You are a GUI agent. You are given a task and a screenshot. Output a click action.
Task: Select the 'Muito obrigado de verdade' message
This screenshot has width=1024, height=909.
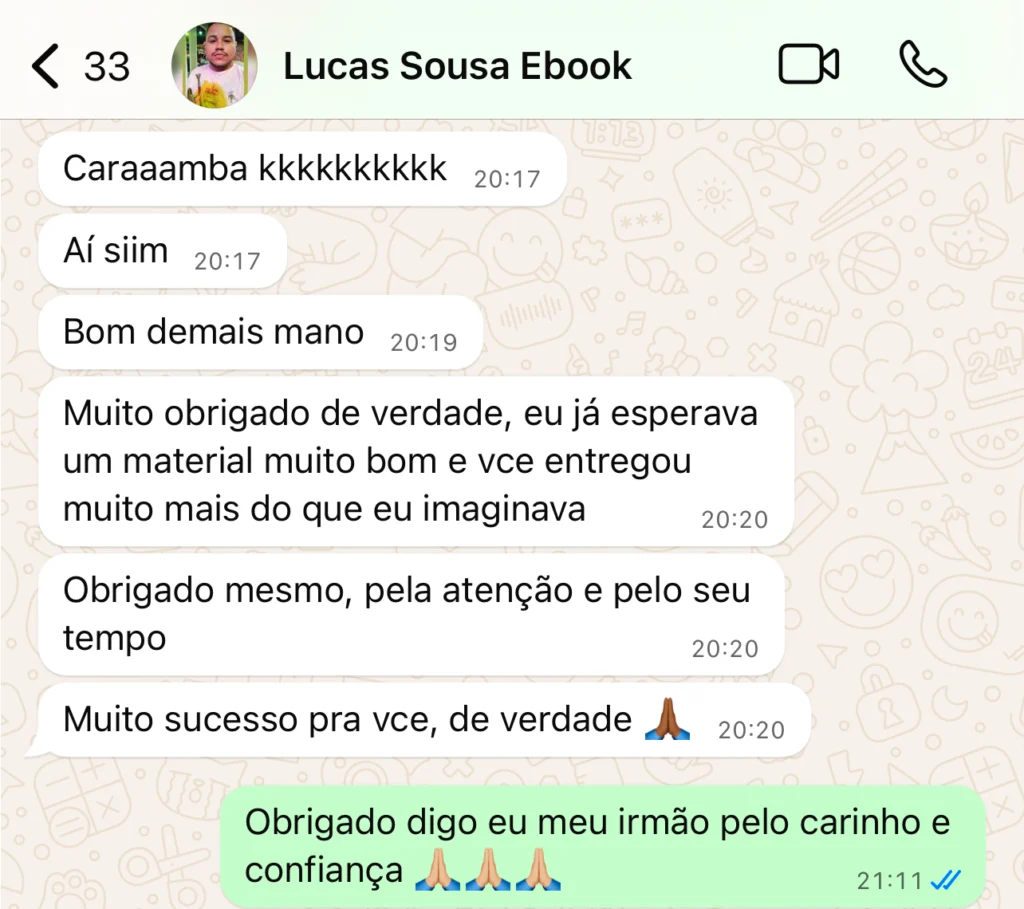[416, 461]
